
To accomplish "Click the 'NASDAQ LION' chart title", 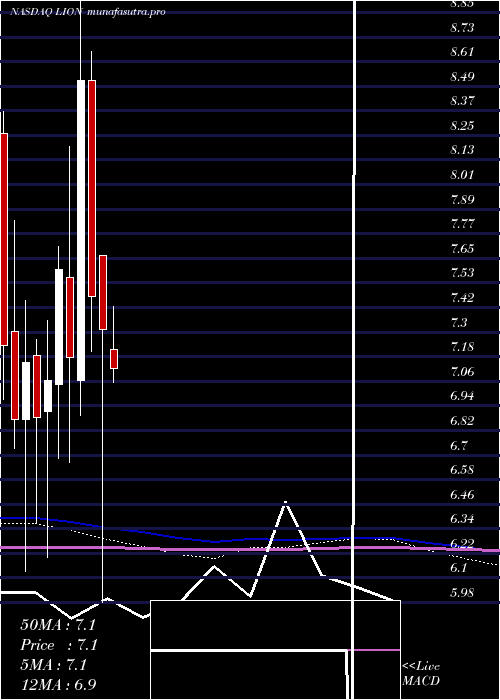I will (46, 12).
